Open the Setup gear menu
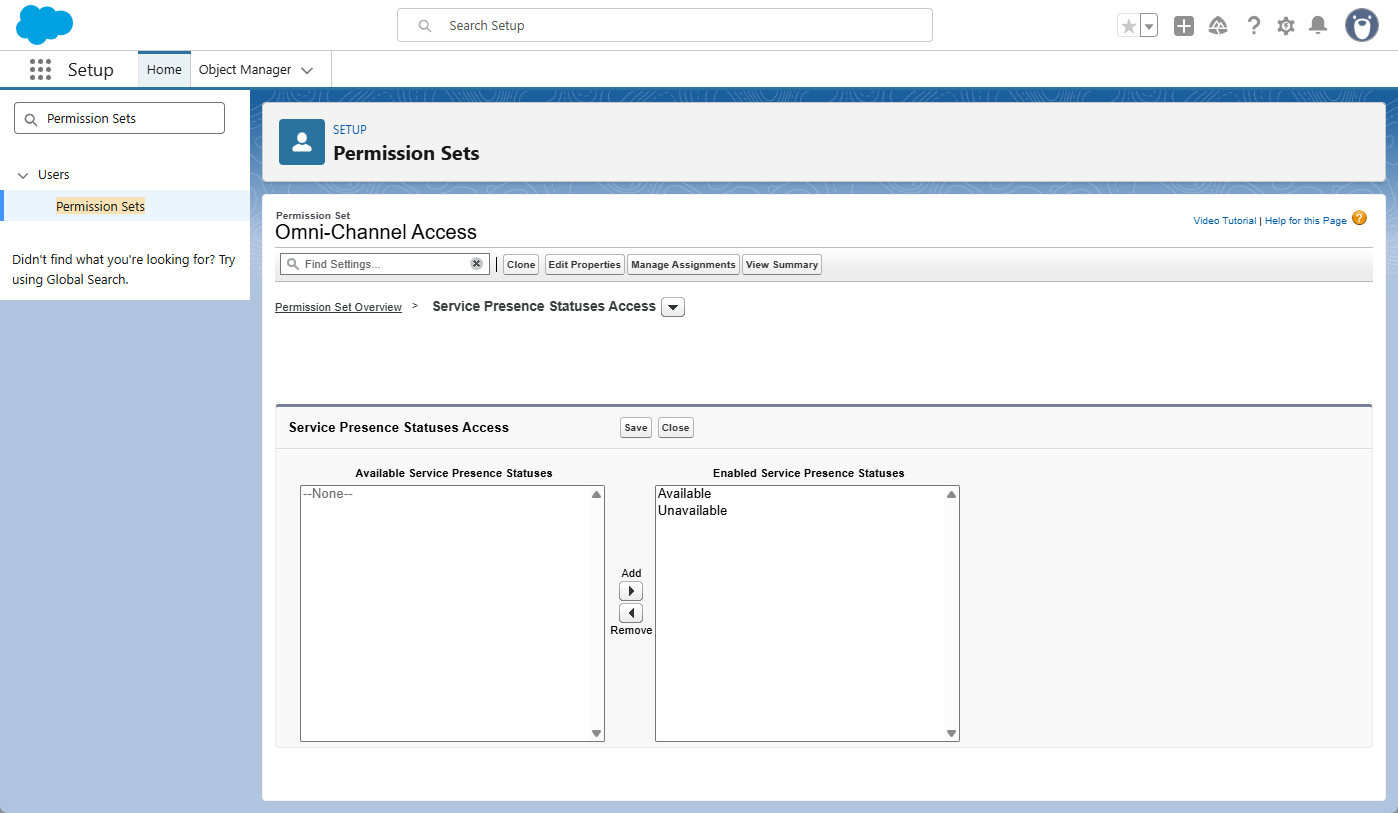This screenshot has width=1398, height=813. (x=1286, y=26)
